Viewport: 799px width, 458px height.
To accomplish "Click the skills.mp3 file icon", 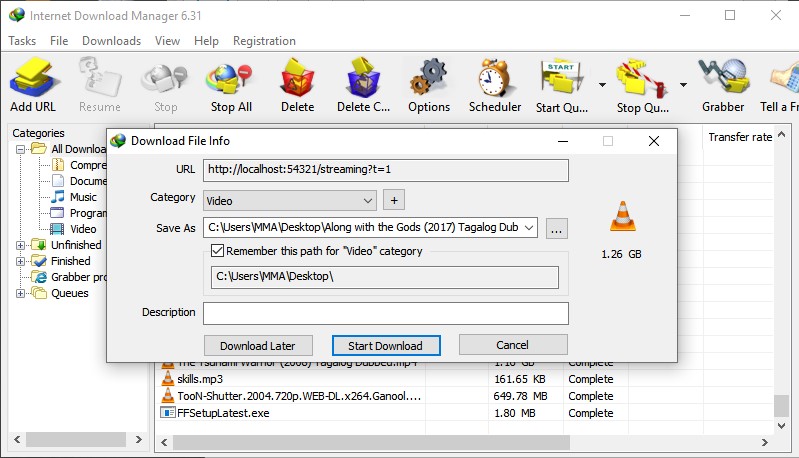I will 168,379.
